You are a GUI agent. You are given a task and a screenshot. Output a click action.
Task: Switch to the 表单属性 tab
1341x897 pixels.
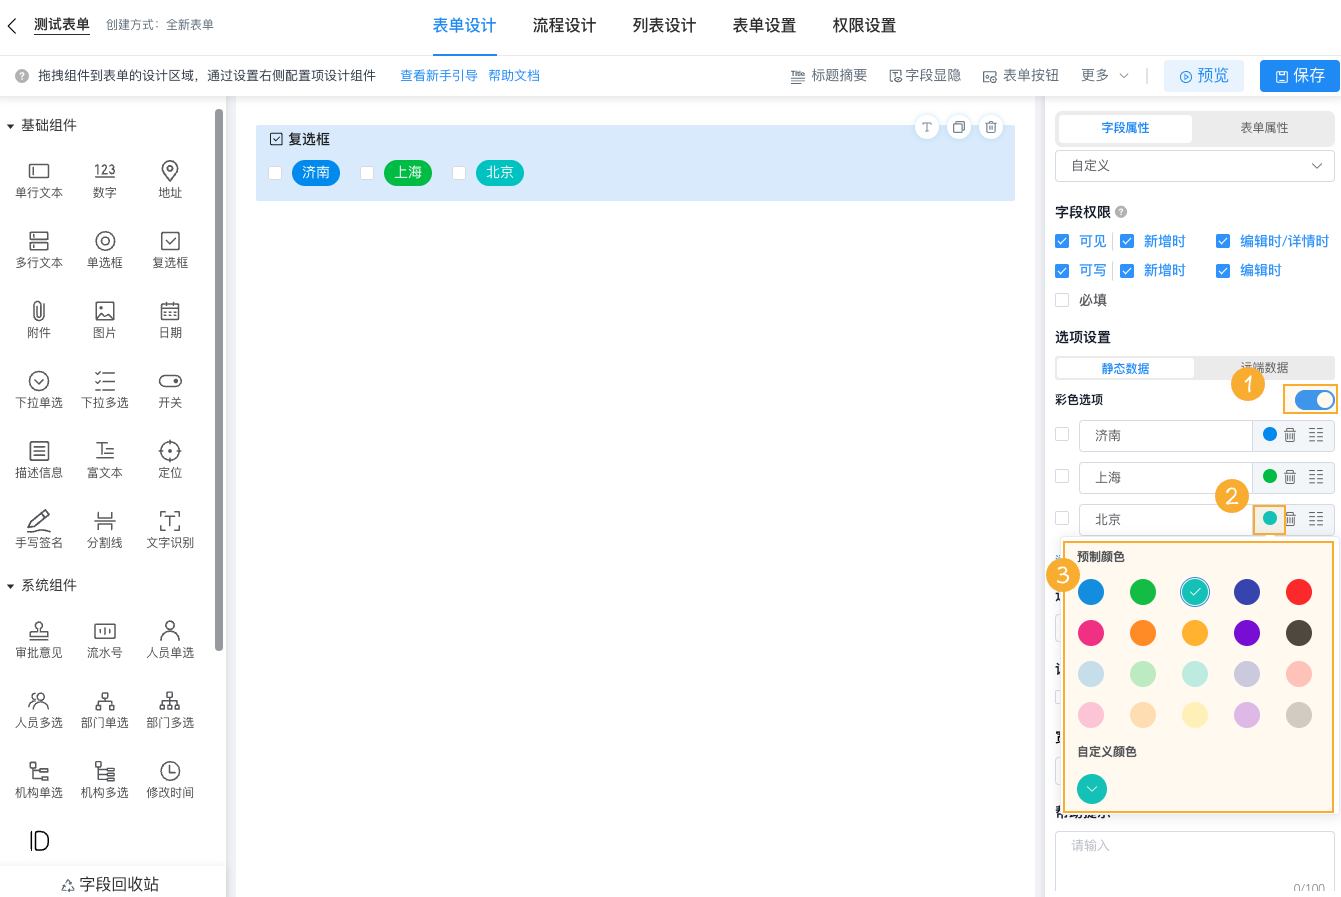pos(1263,128)
